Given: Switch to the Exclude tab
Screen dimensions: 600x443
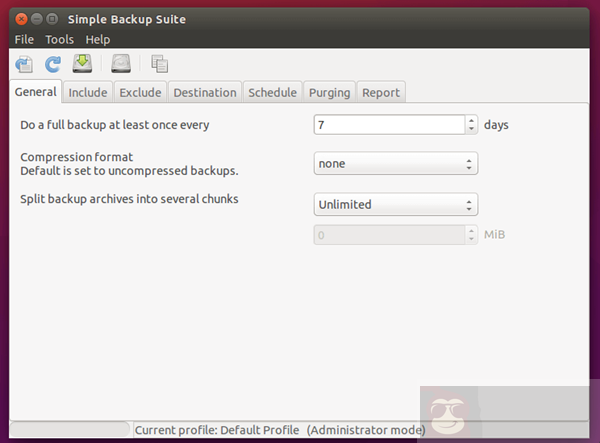Looking at the screenshot, I should pyautogui.click(x=140, y=92).
